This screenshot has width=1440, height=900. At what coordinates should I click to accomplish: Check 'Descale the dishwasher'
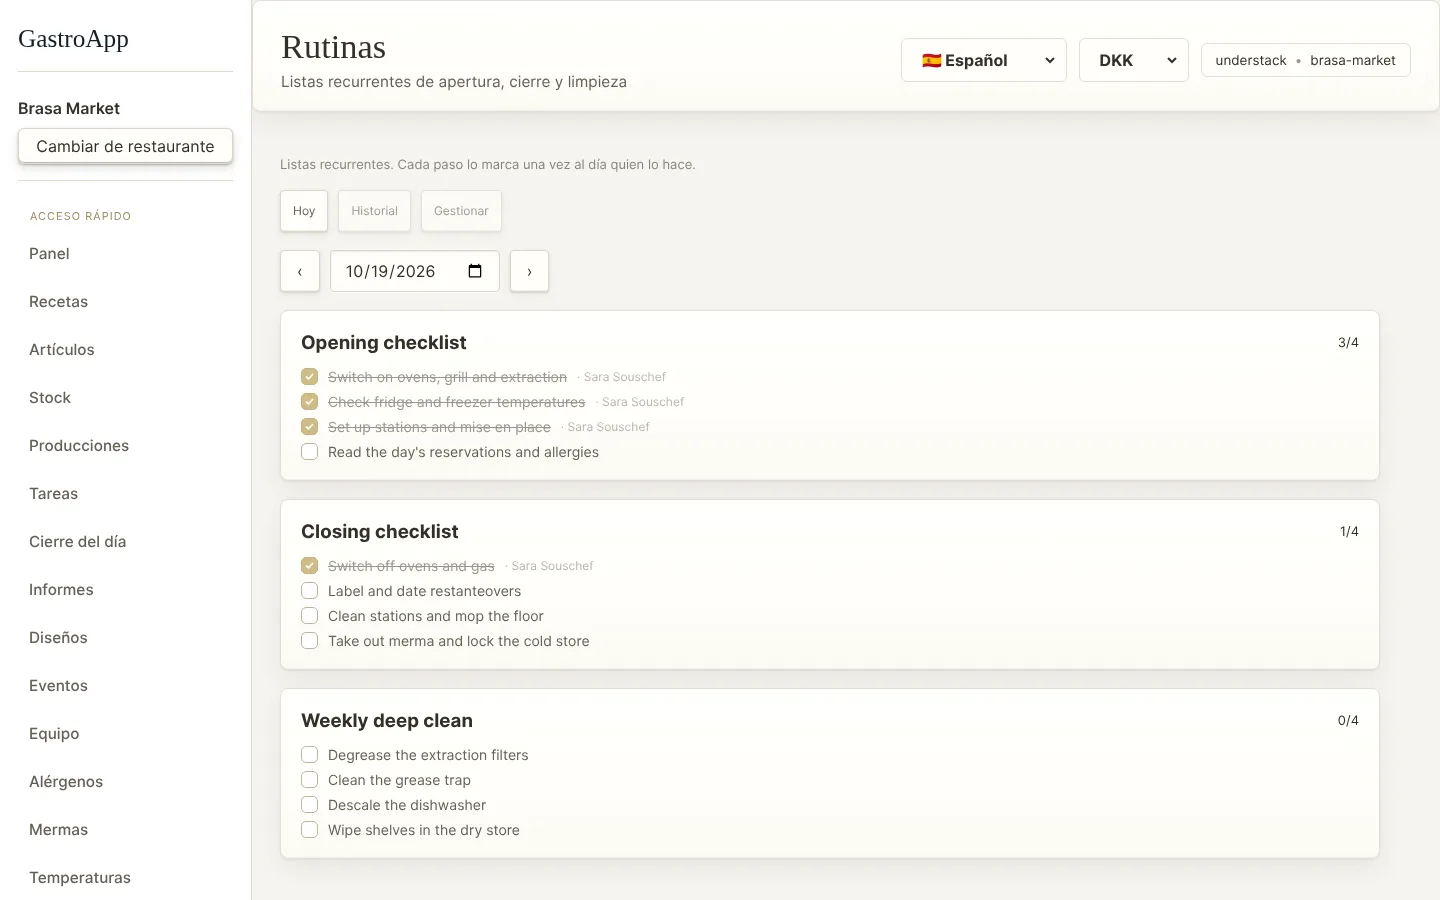pos(310,805)
